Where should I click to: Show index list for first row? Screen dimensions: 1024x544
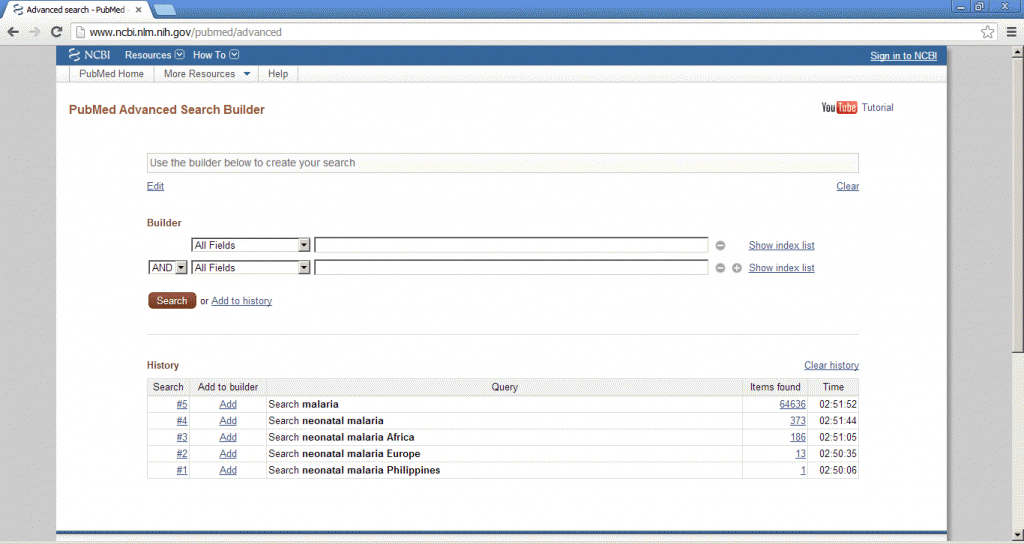point(781,246)
